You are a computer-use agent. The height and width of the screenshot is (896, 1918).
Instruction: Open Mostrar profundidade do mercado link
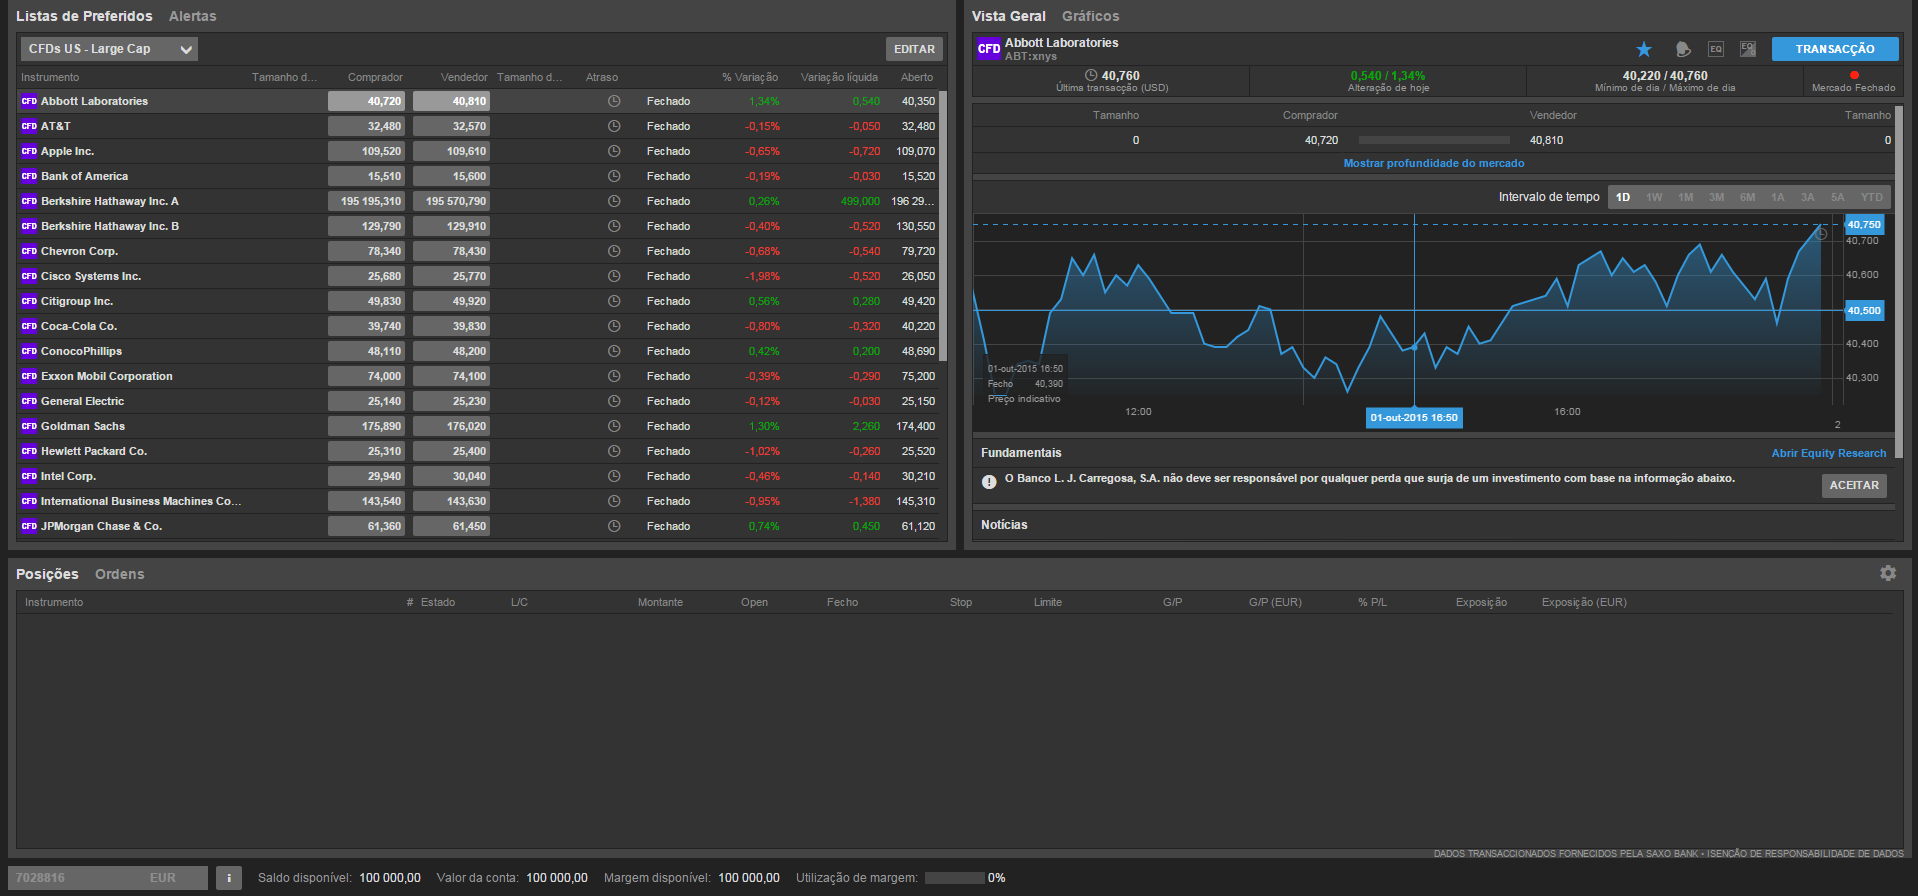[x=1434, y=163]
